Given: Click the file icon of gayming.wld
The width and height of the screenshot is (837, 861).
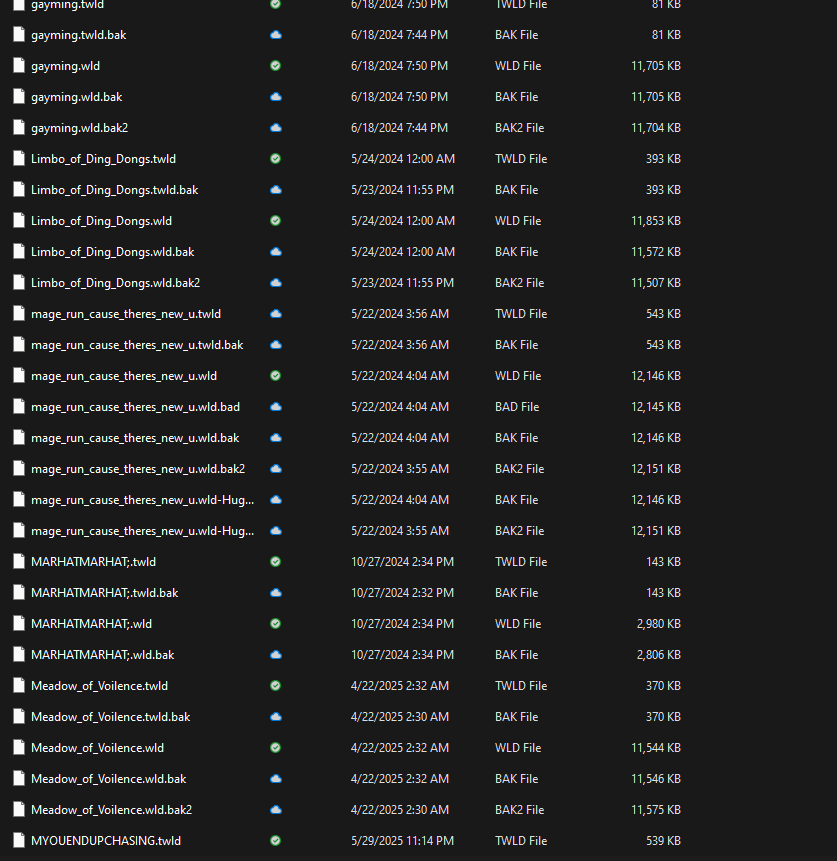Looking at the screenshot, I should point(19,66).
